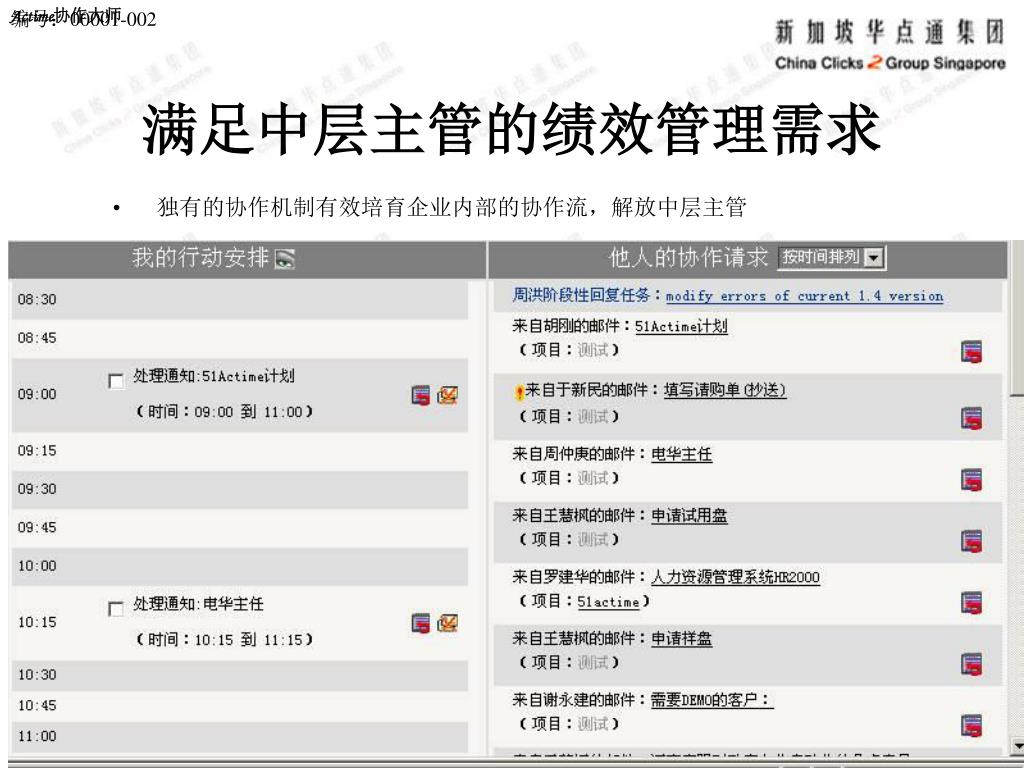Click the icon beside 我的行动安排 header
The image size is (1024, 768).
tap(285, 259)
